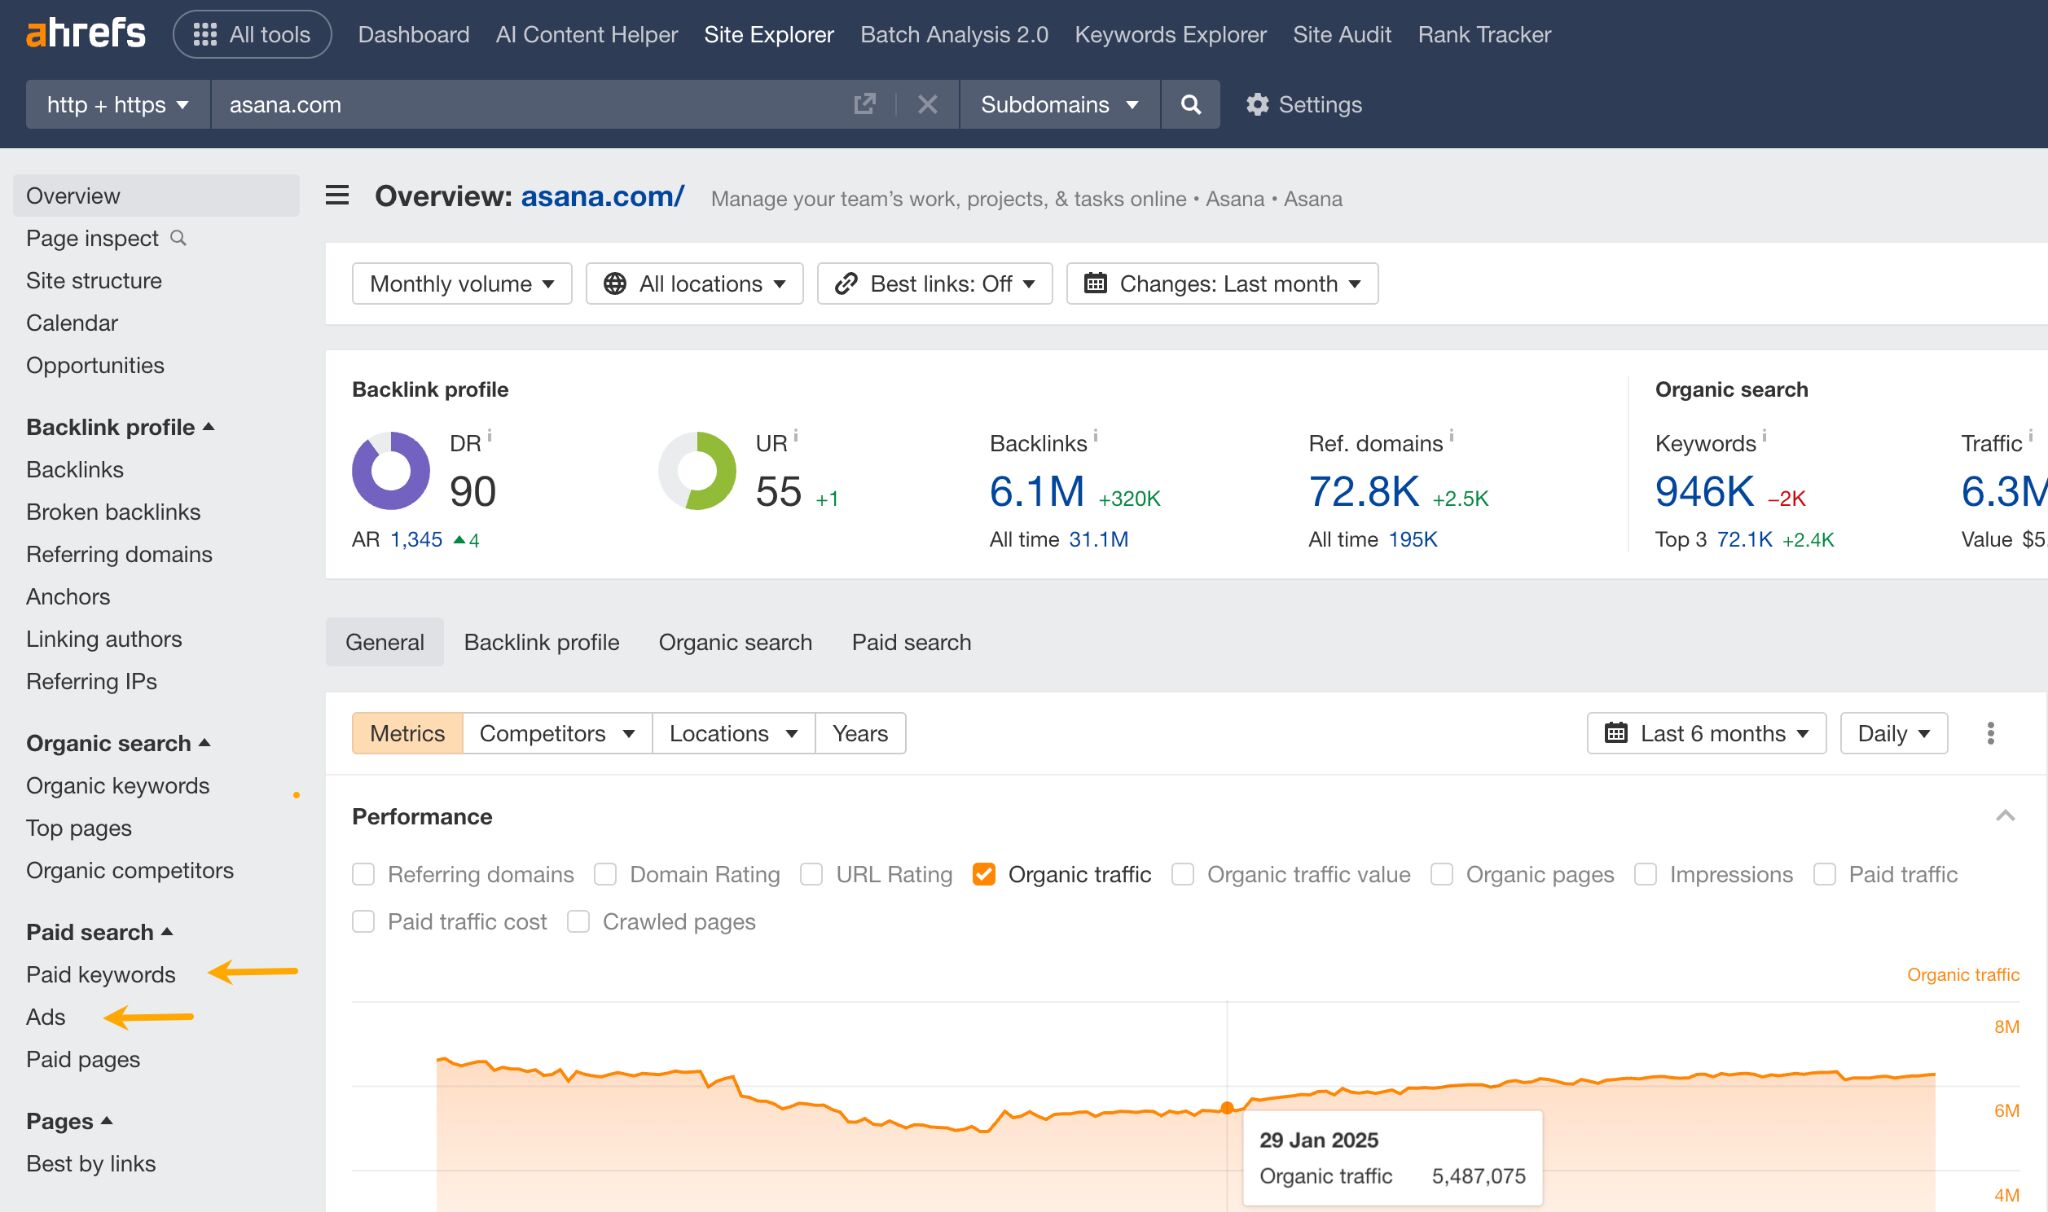The image size is (2048, 1212).
Task: Enable the Domain Rating checkbox
Action: pyautogui.click(x=606, y=874)
